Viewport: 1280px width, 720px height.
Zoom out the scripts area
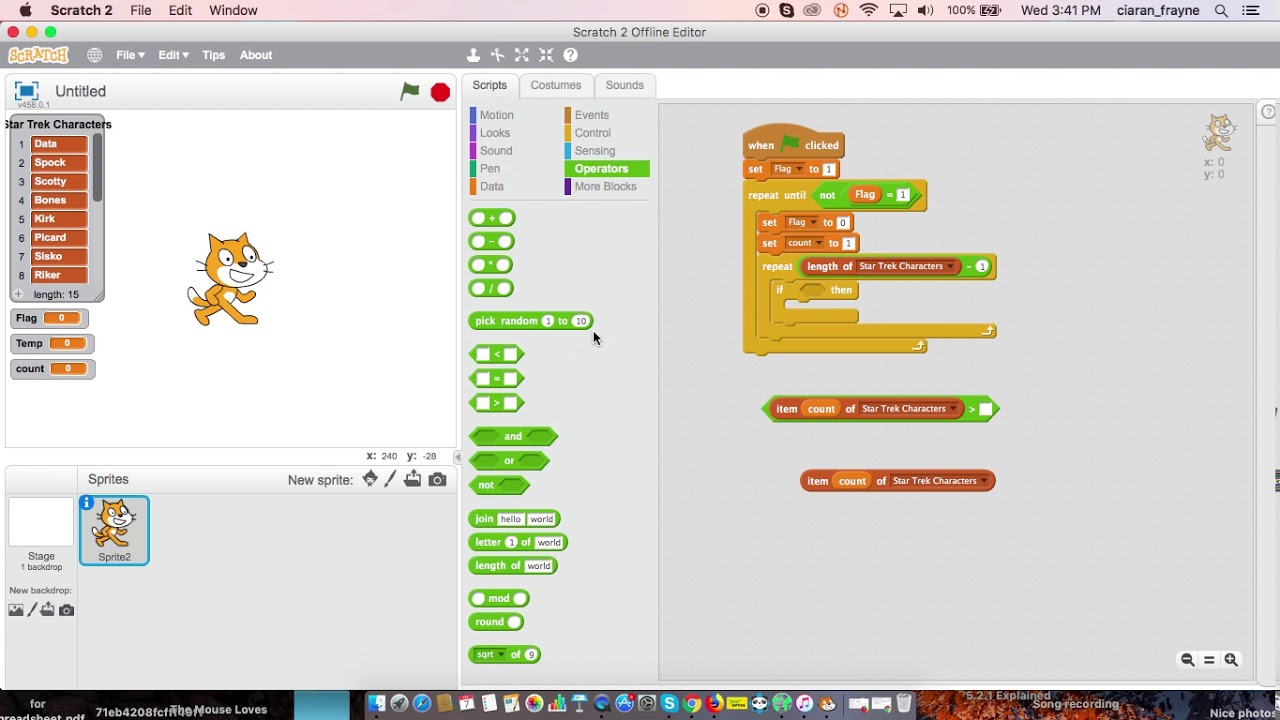point(1187,660)
